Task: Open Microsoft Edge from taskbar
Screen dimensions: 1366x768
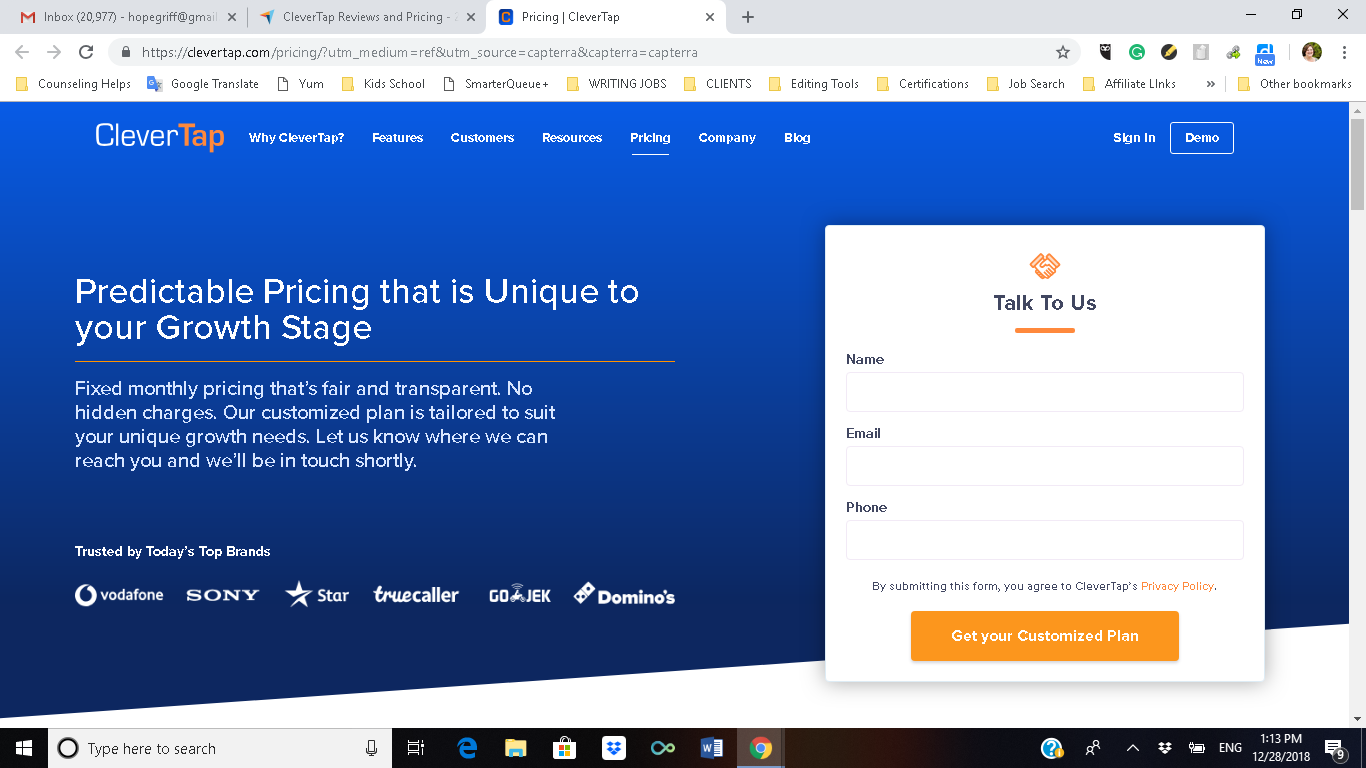Action: 467,748
